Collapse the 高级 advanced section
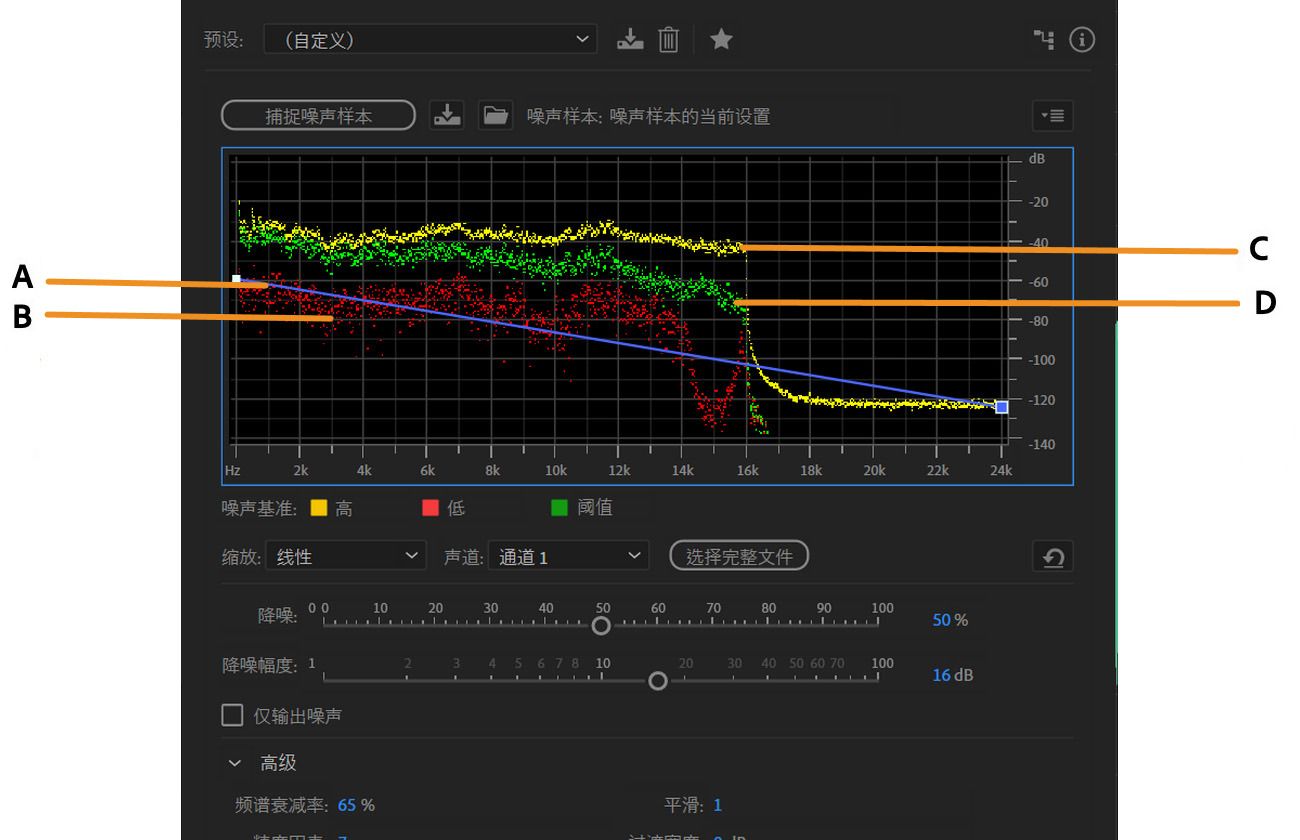 pos(235,762)
